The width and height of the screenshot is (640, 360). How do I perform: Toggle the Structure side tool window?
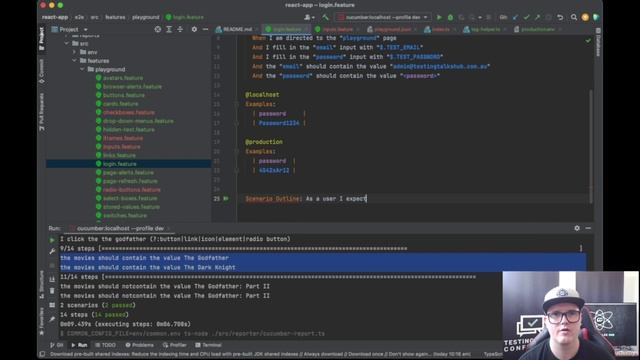pyautogui.click(x=41, y=284)
